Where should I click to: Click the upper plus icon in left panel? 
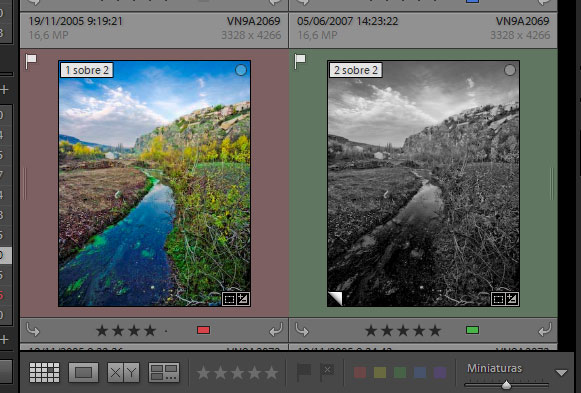pos(4,89)
